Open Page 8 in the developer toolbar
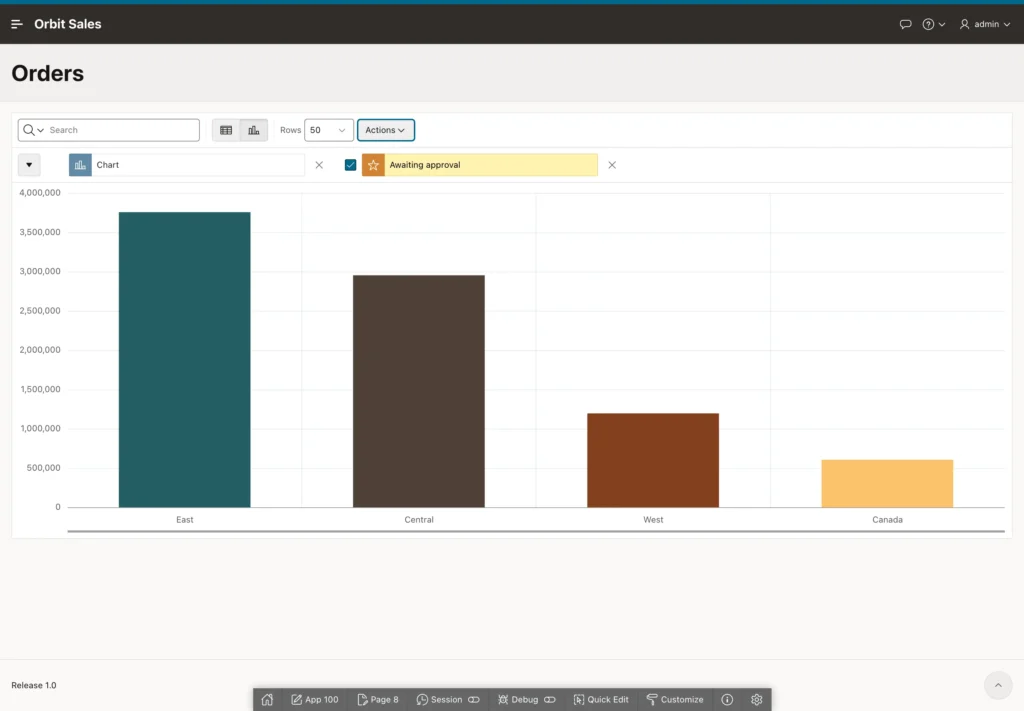1024x711 pixels. pyautogui.click(x=378, y=699)
